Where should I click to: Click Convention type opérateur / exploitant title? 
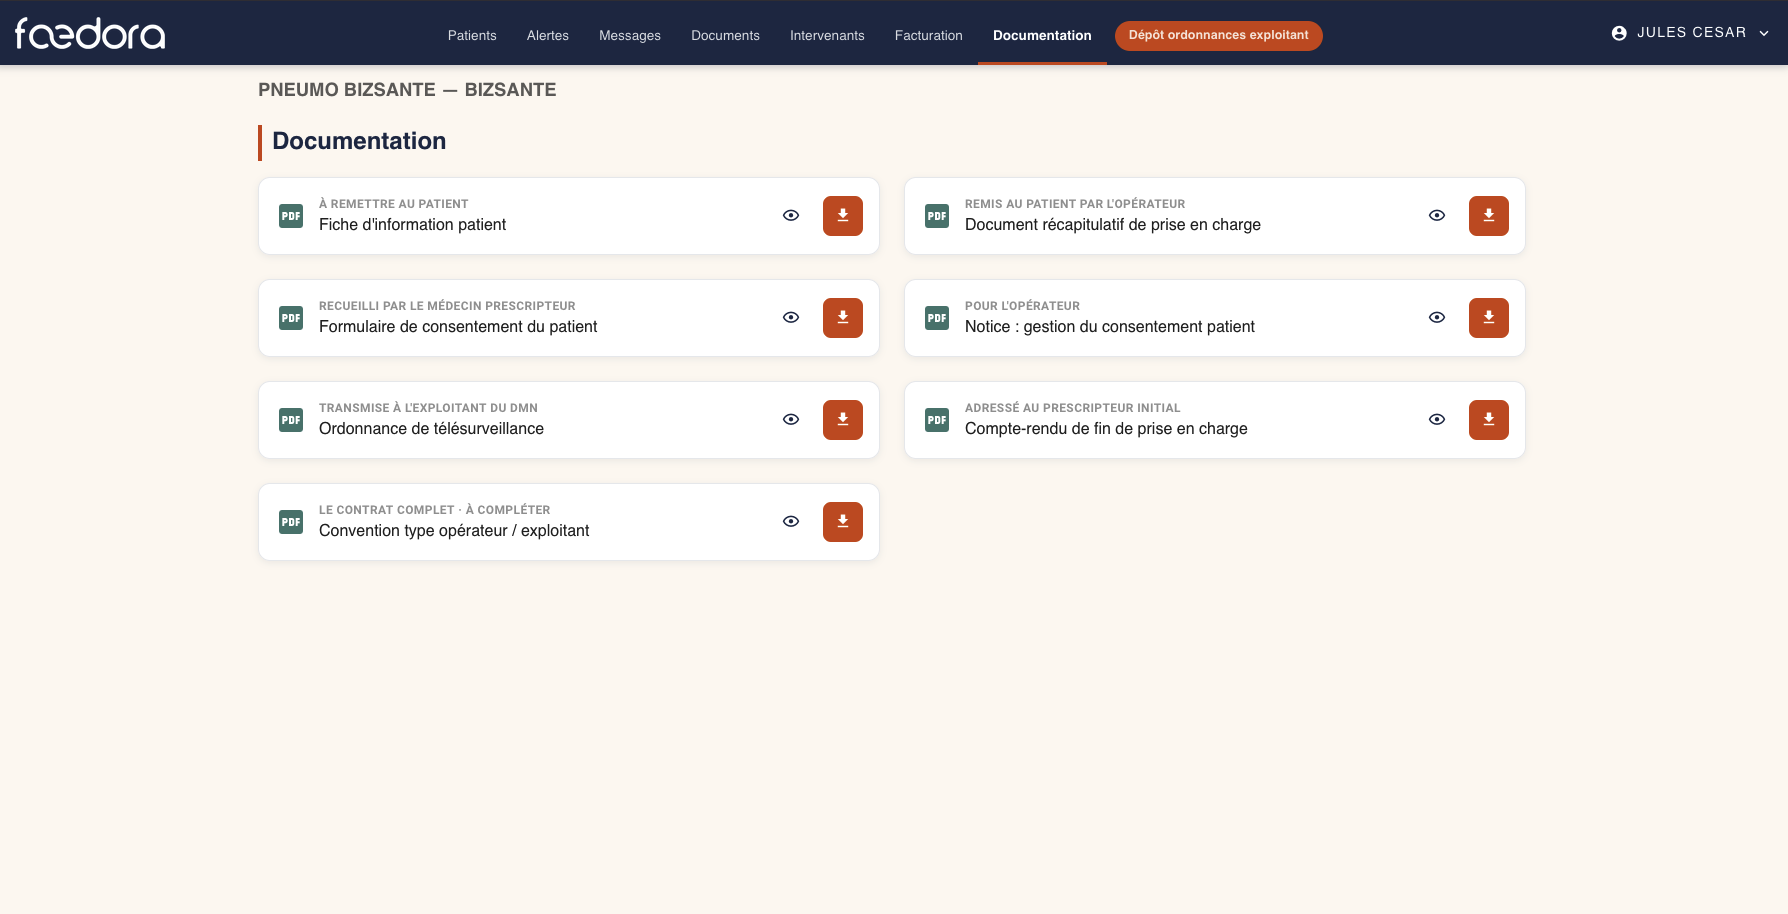coord(454,531)
